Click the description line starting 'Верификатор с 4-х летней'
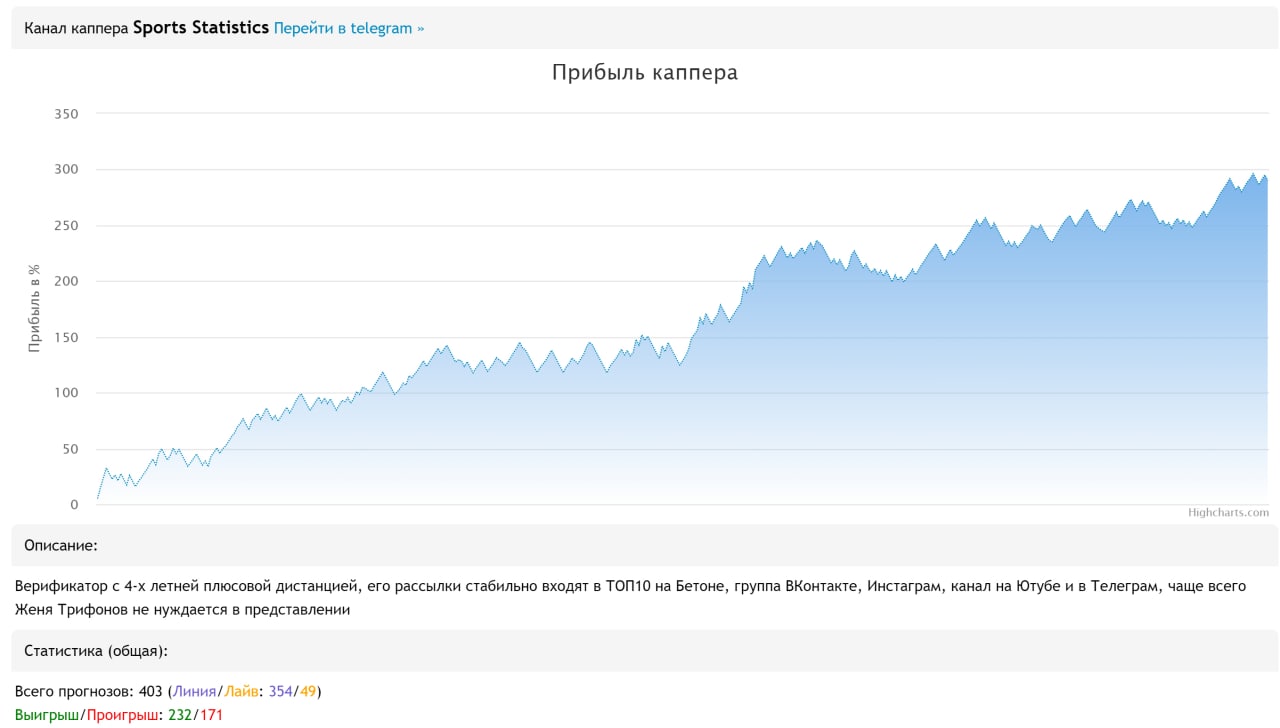This screenshot has width=1280, height=728. point(631,586)
